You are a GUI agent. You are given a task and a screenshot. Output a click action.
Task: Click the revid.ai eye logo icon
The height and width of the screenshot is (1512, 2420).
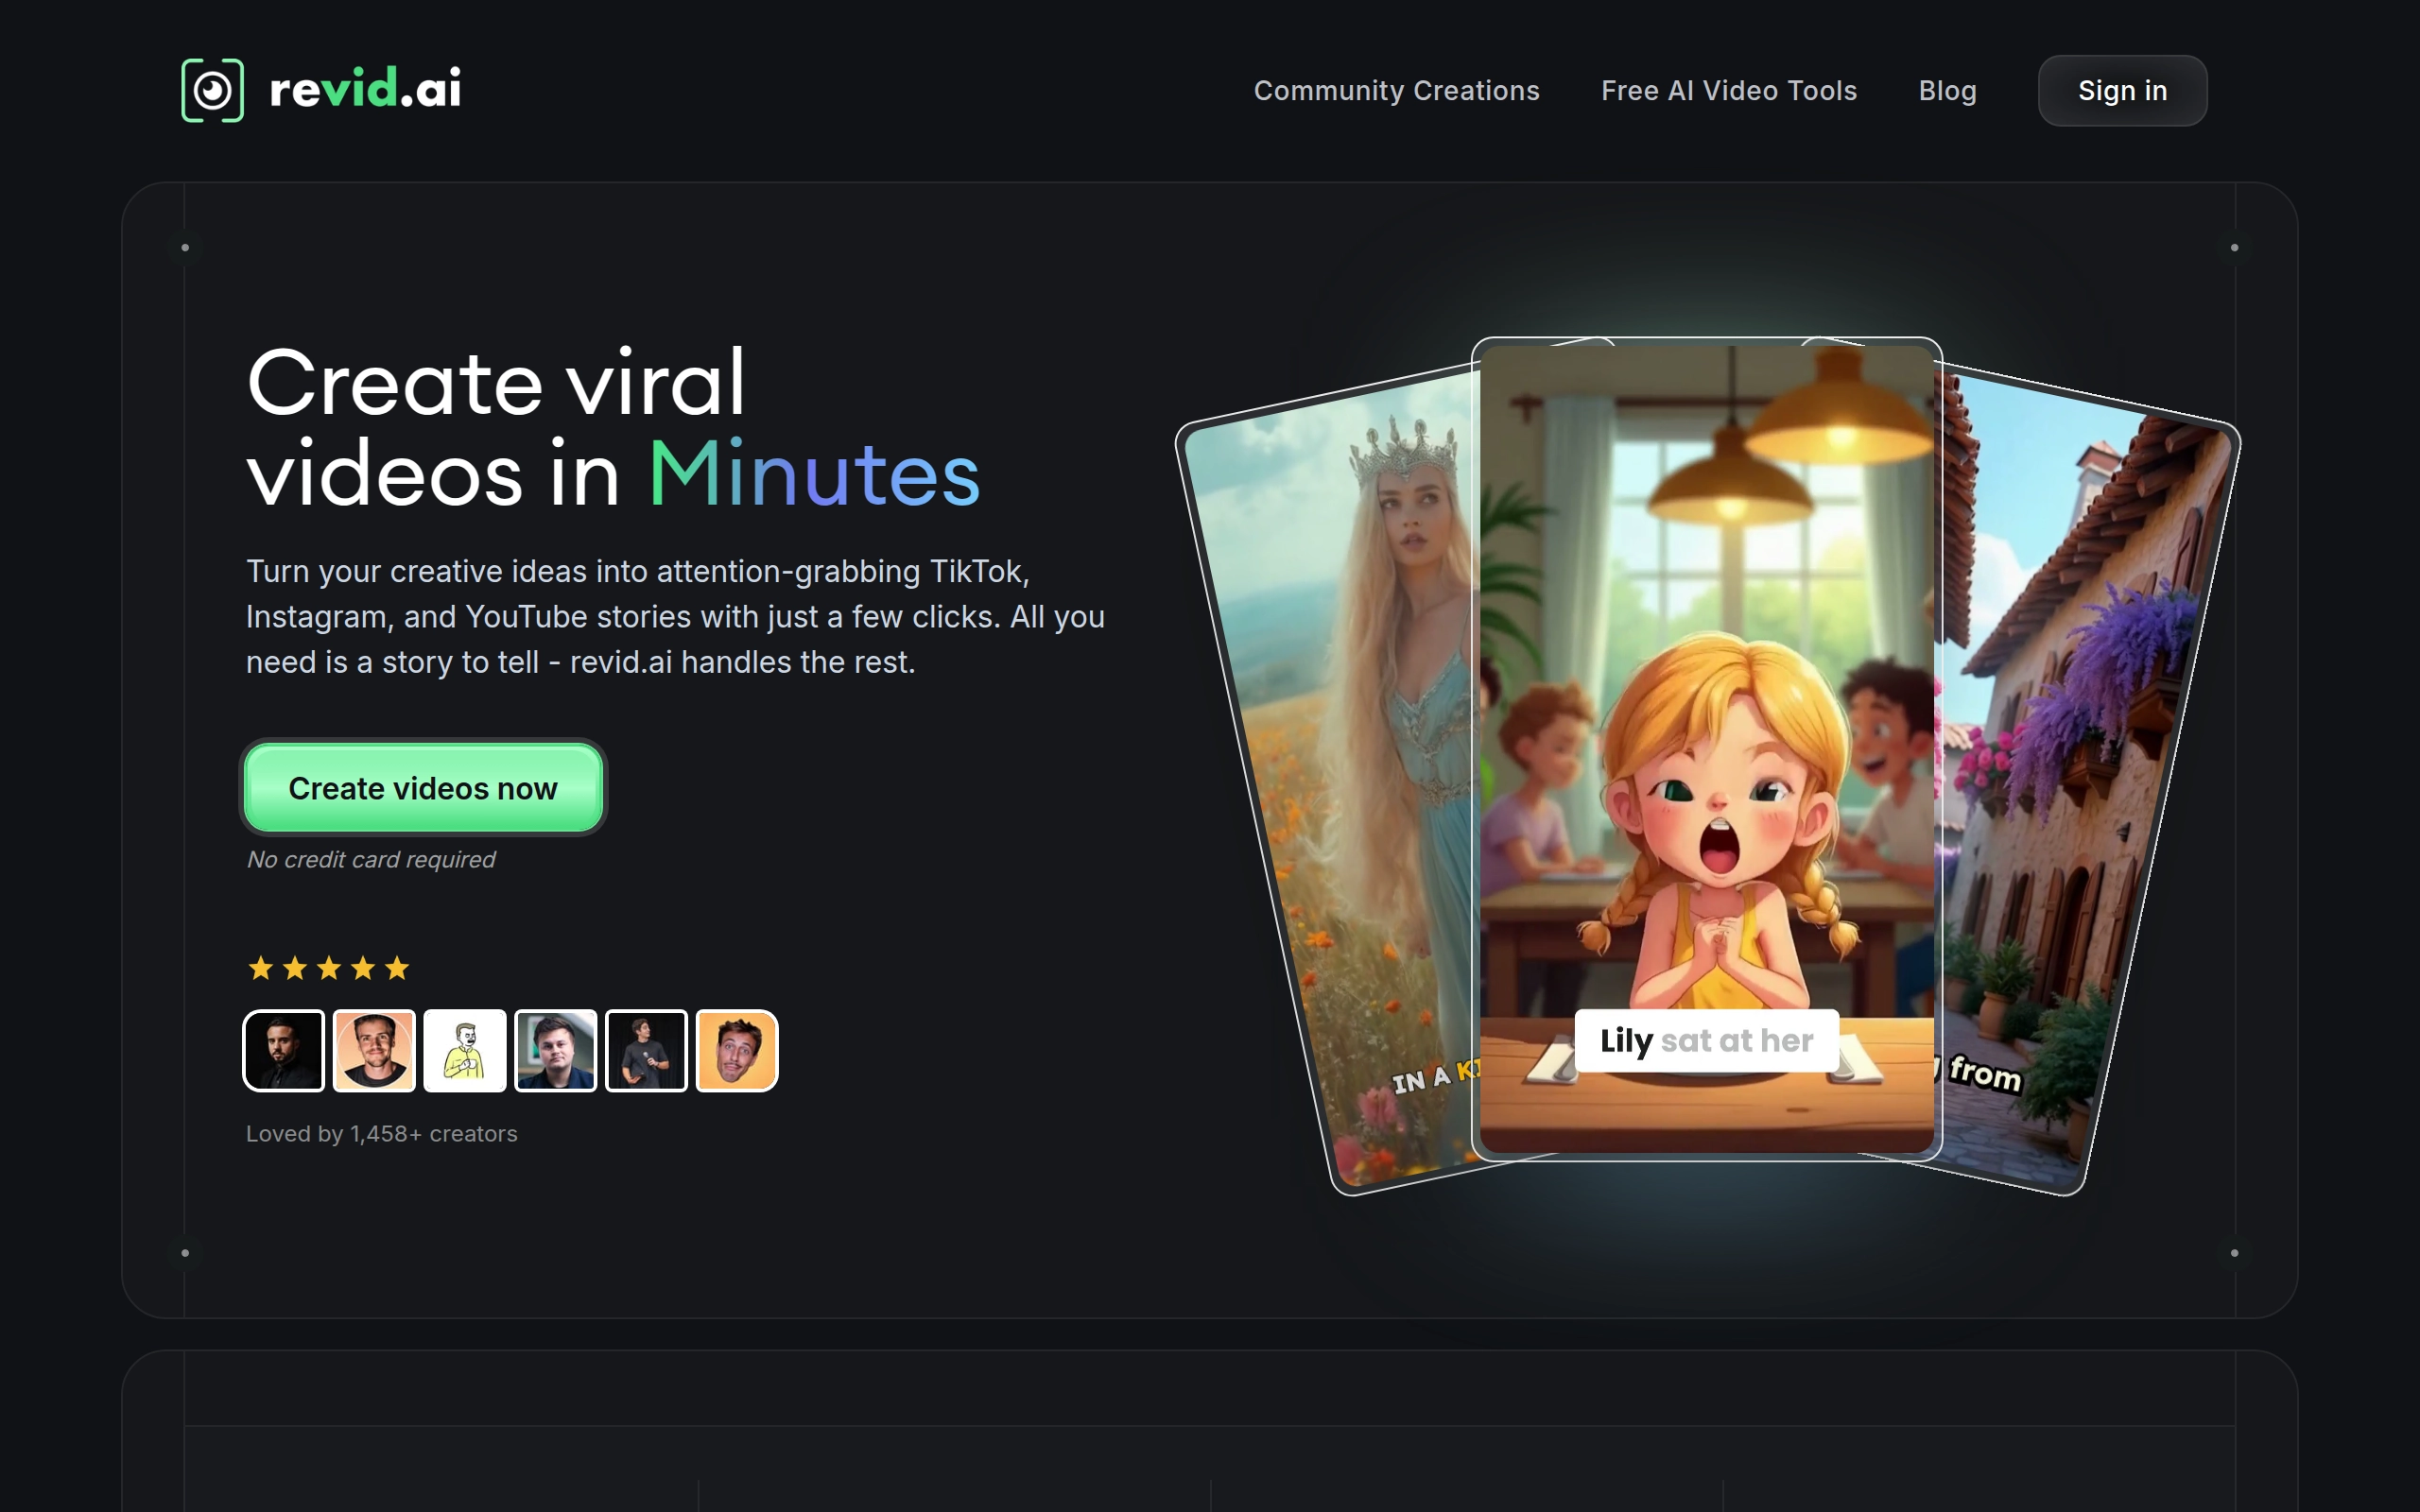click(212, 90)
